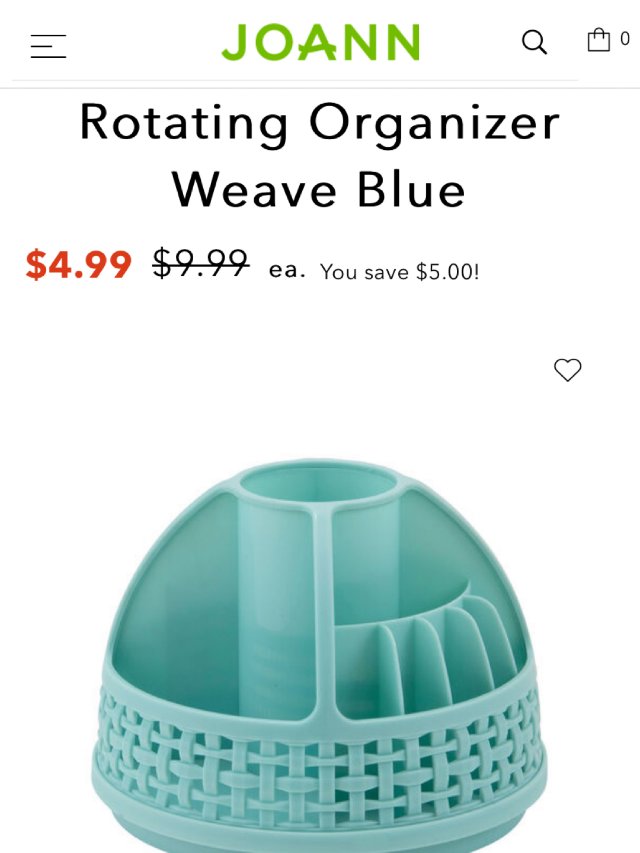Screen dimensions: 640x853
Task: Click the word Organizer in the title
Action: click(435, 125)
